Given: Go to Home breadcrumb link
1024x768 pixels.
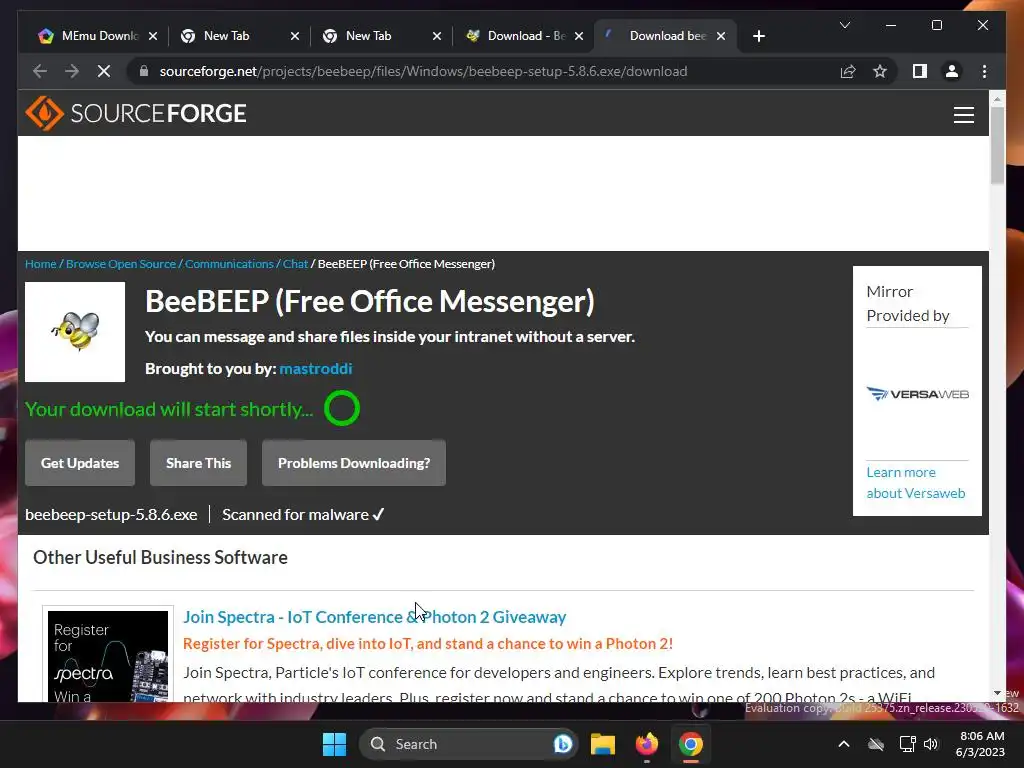Looking at the screenshot, I should pyautogui.click(x=40, y=264).
